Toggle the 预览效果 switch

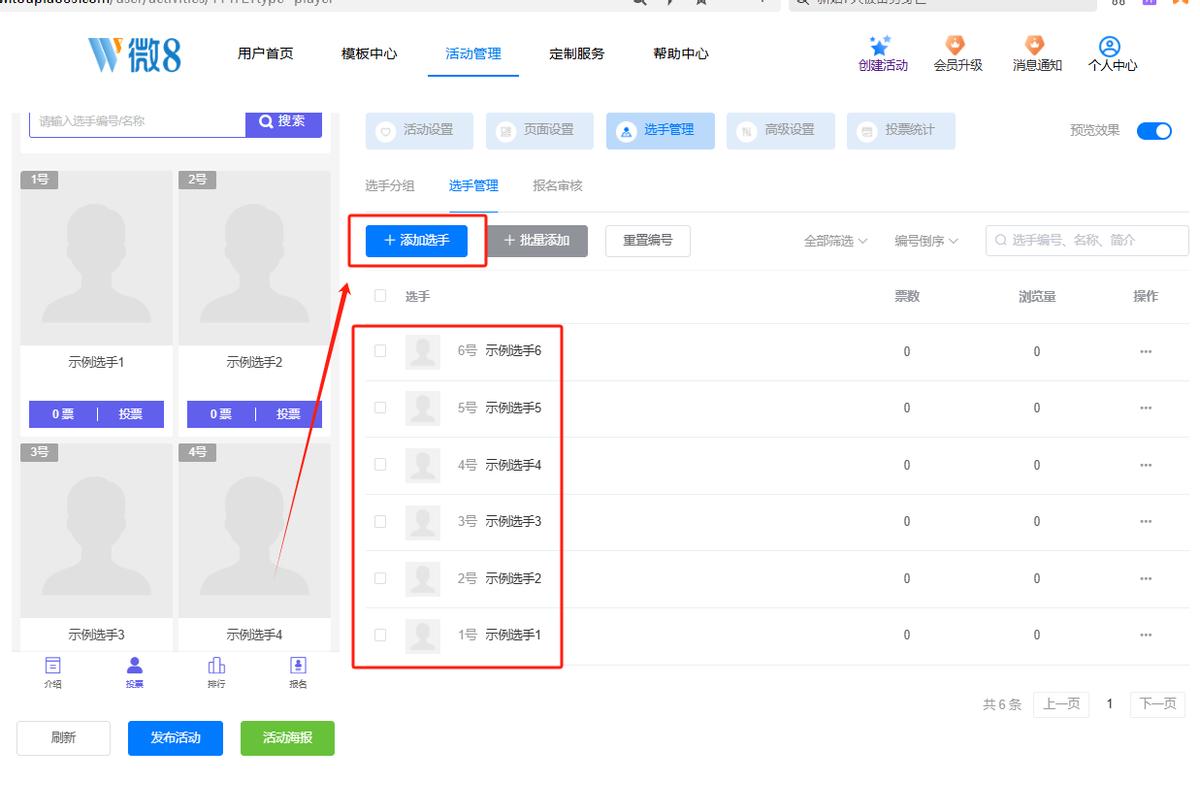point(1154,130)
